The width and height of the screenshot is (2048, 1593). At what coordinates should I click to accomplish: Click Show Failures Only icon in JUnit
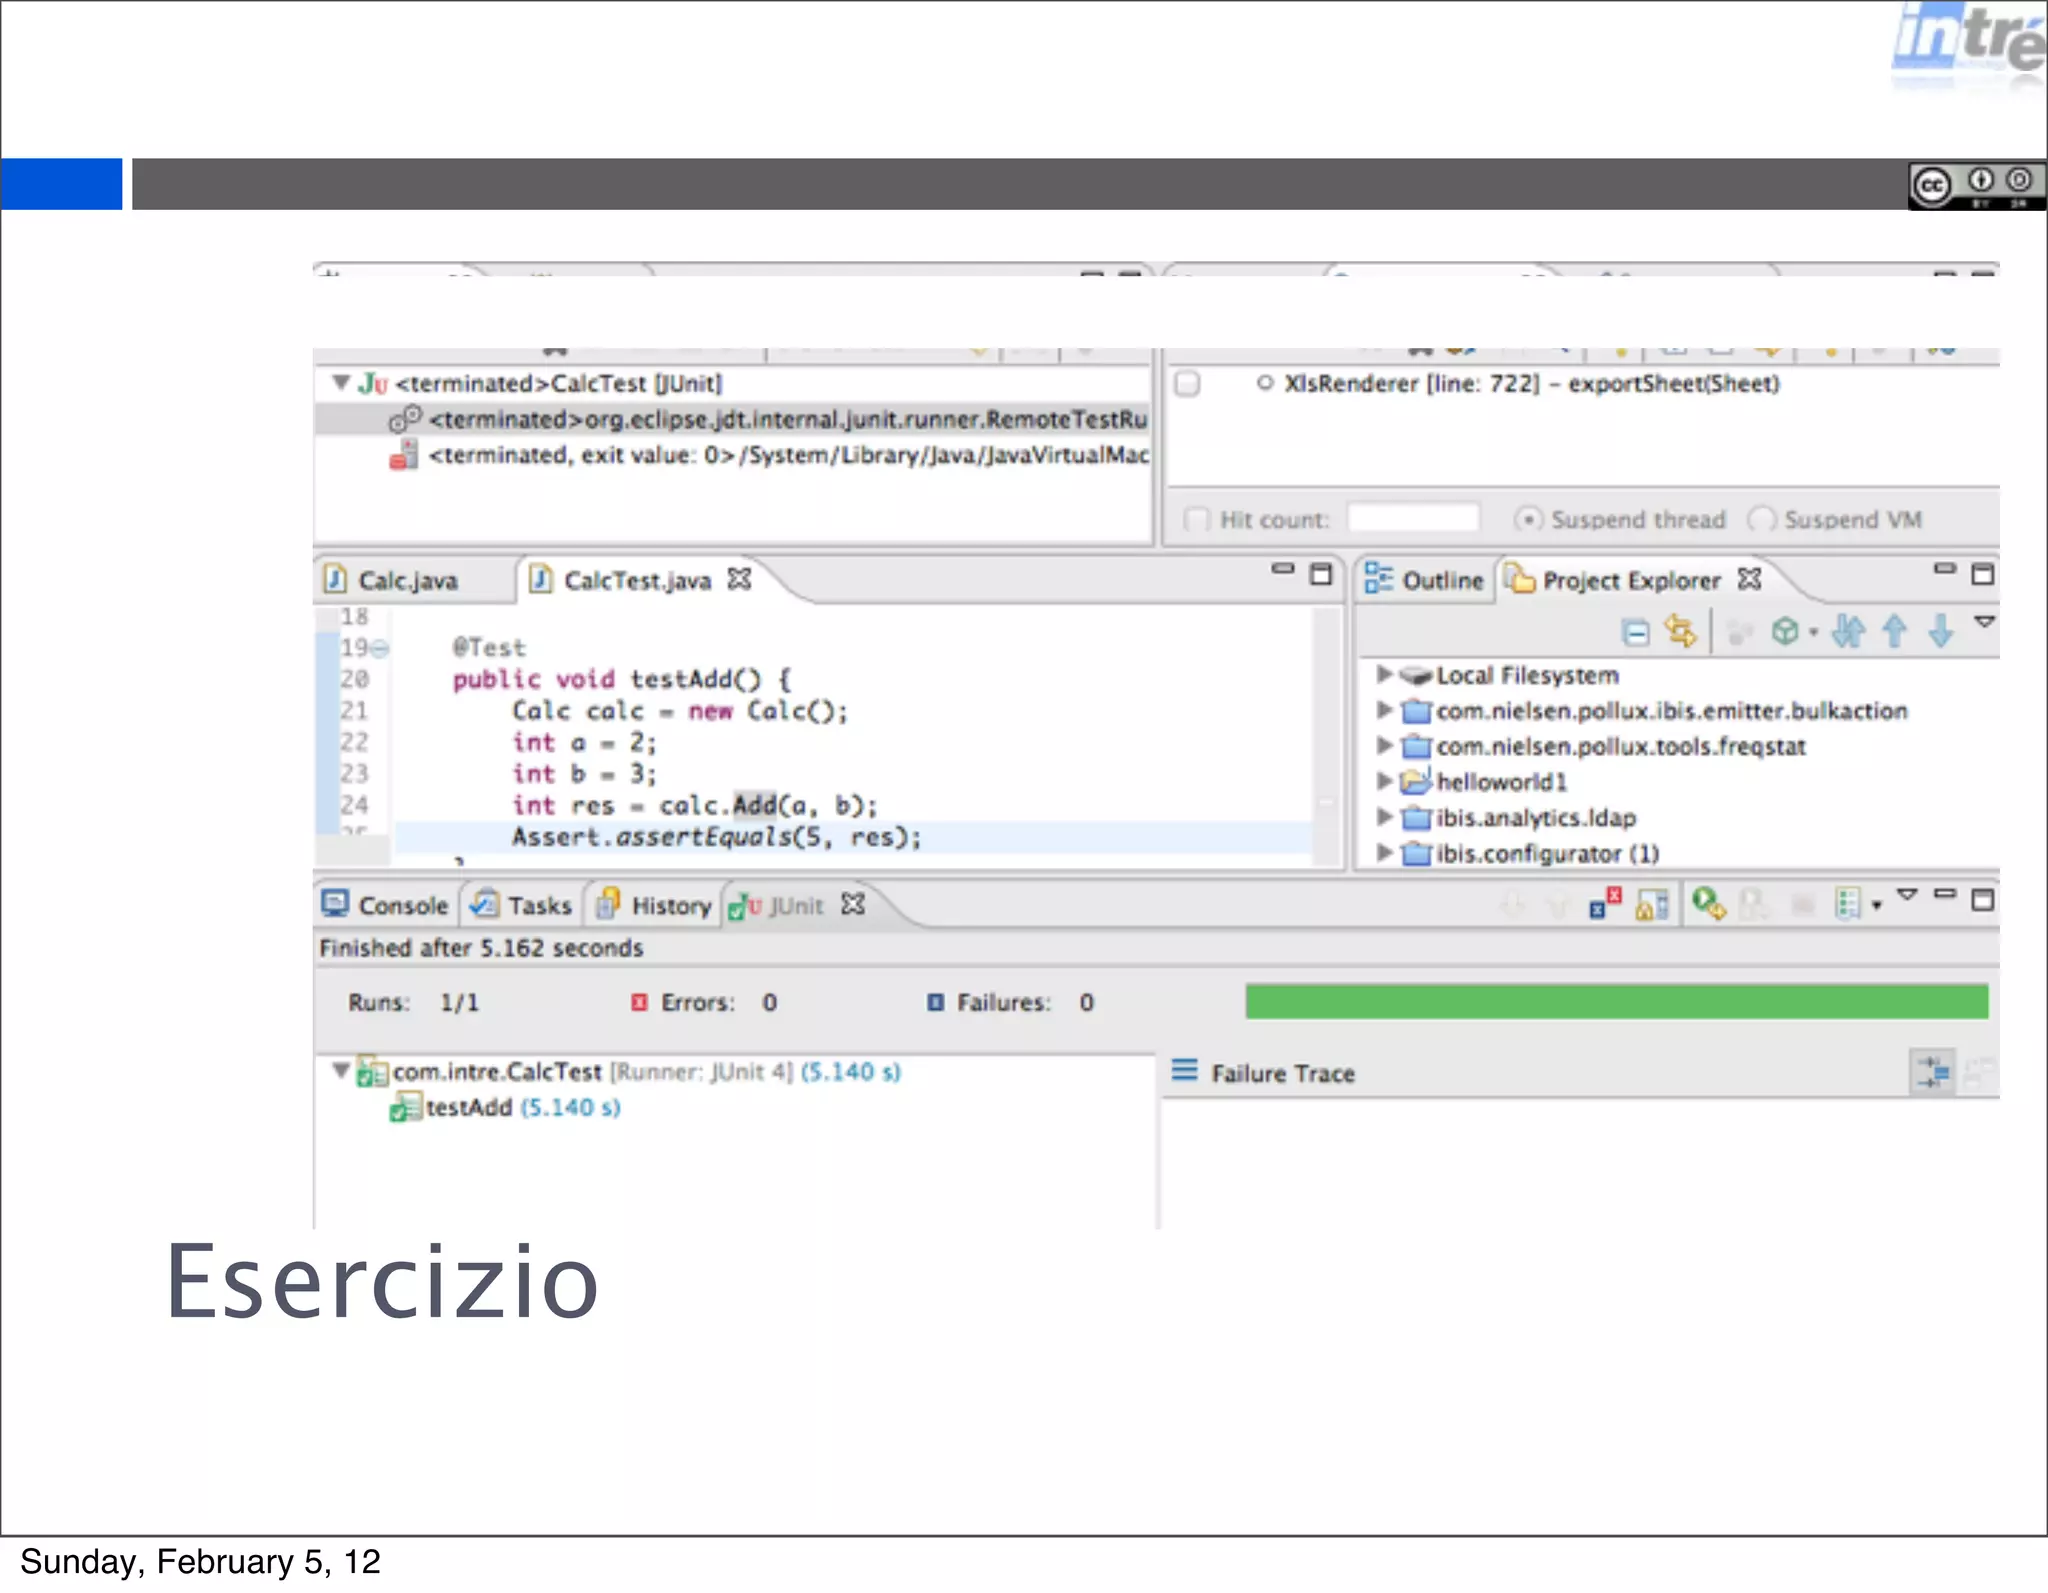pyautogui.click(x=1605, y=904)
